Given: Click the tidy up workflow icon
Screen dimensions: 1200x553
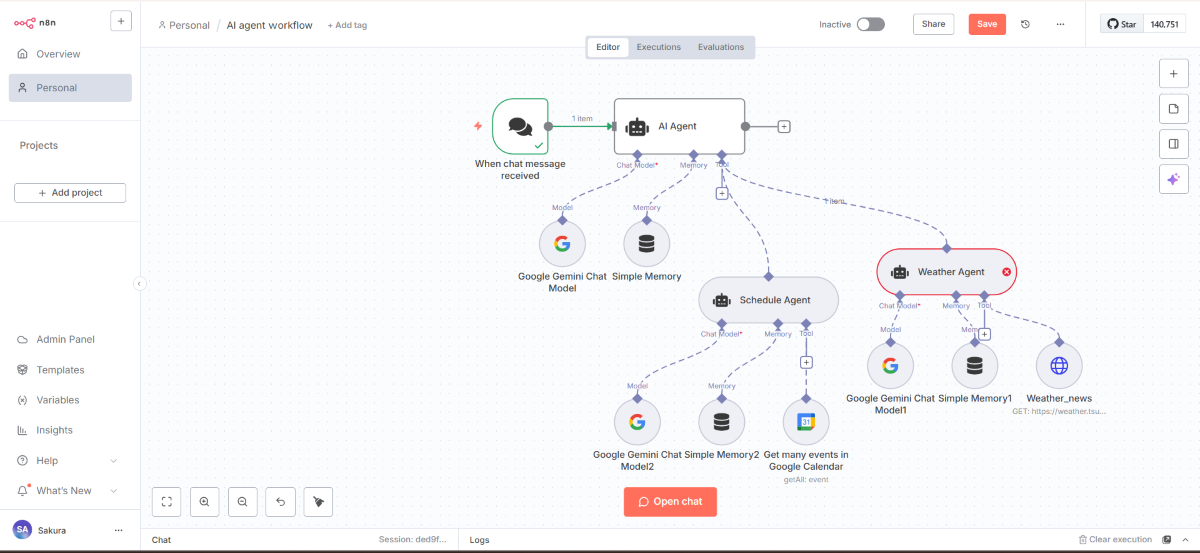Looking at the screenshot, I should point(318,501).
